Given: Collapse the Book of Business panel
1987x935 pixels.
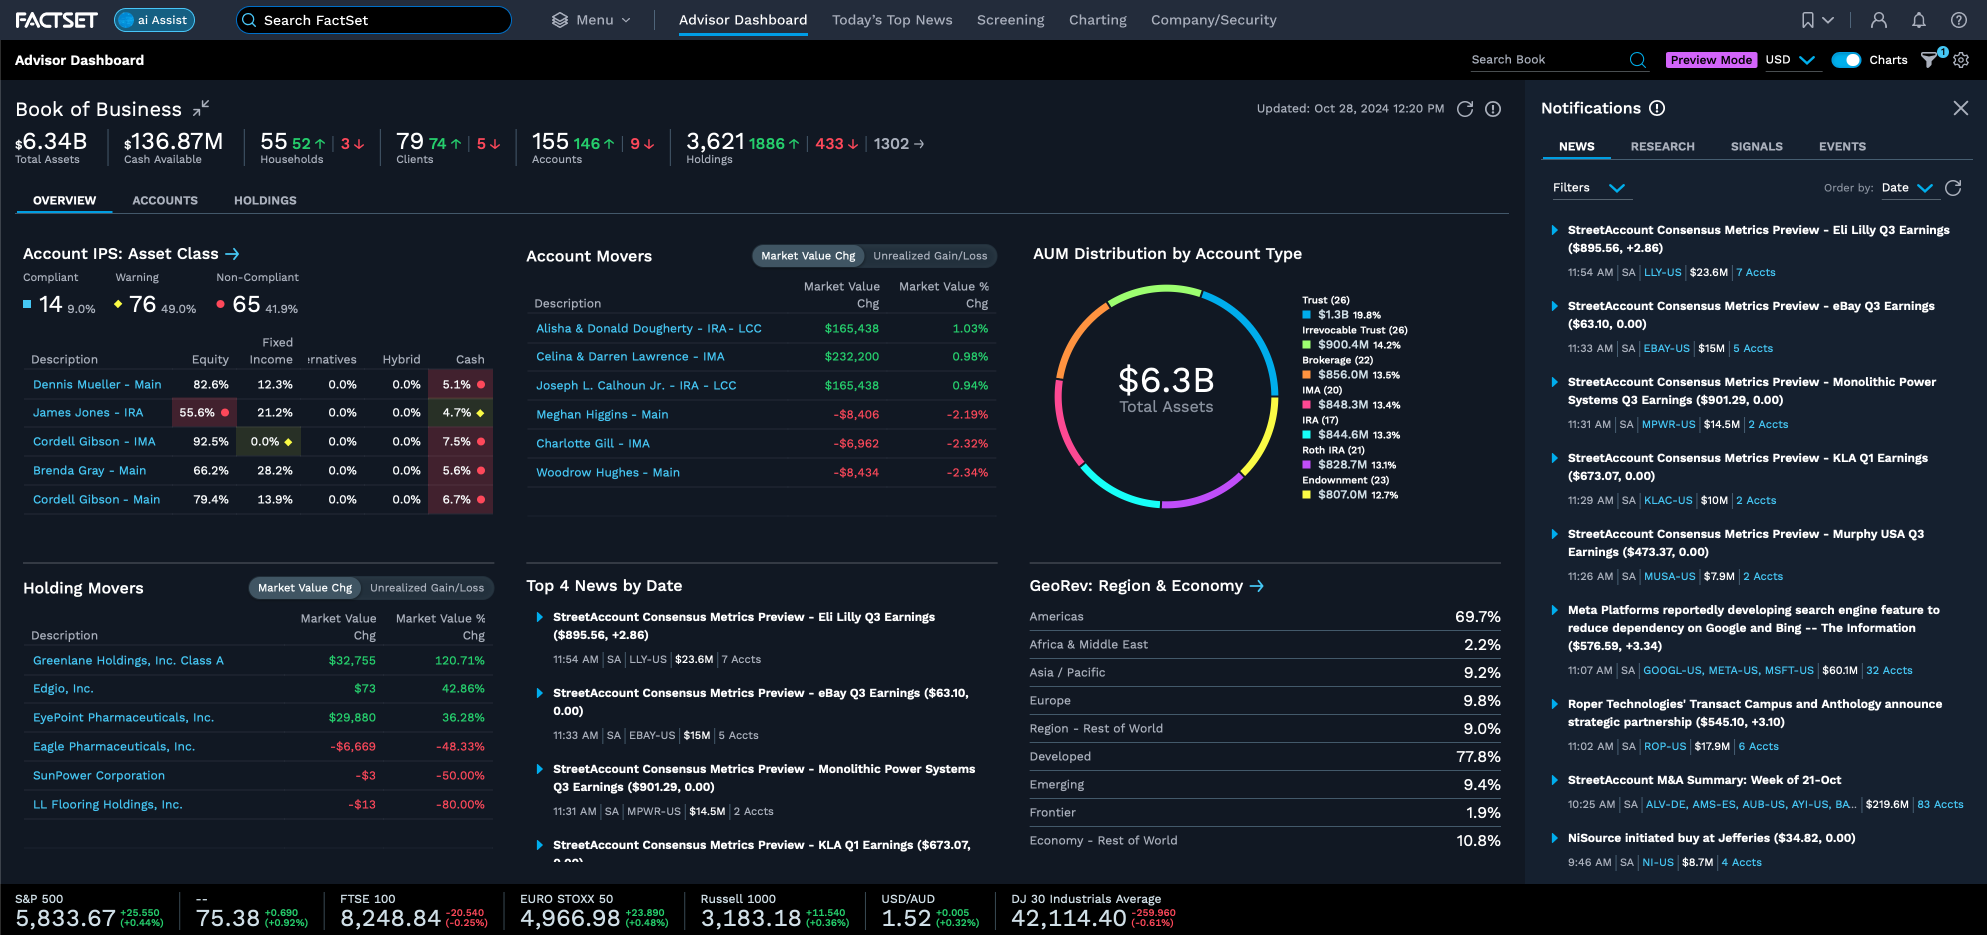Looking at the screenshot, I should pos(201,107).
